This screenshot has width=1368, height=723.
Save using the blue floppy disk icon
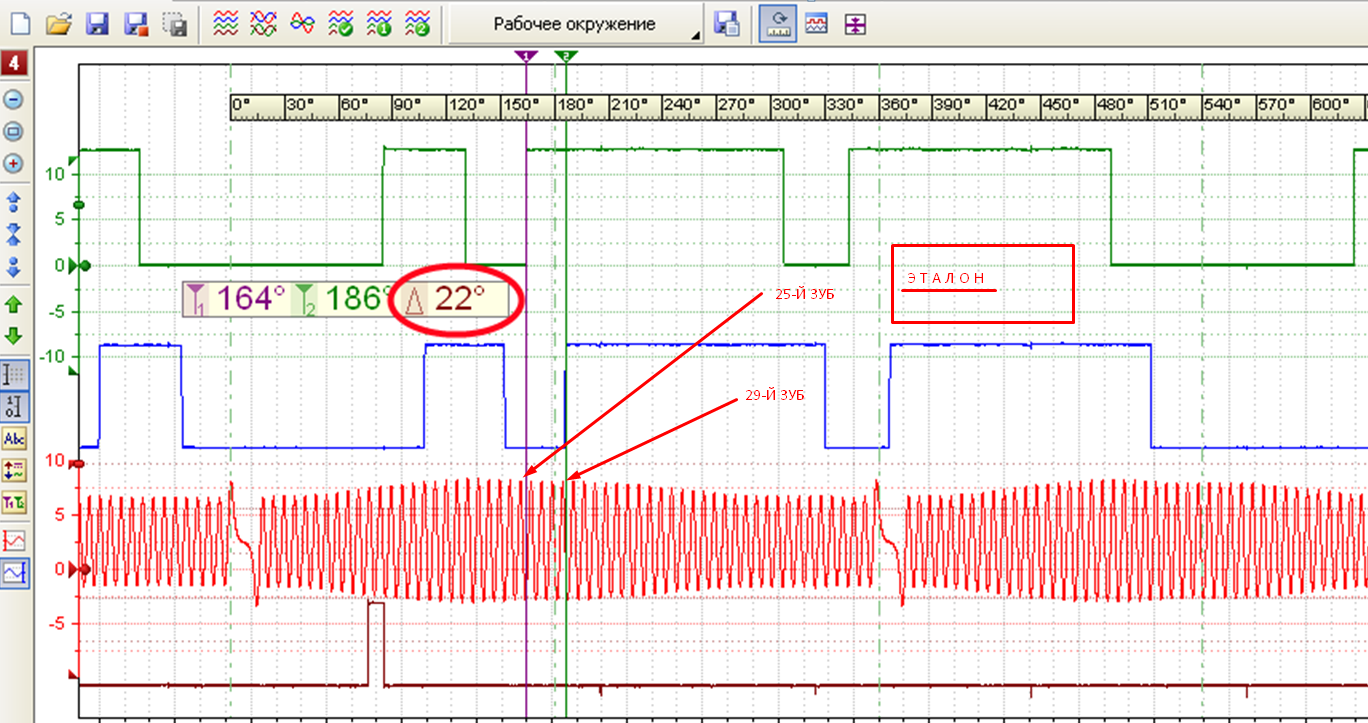tap(97, 24)
